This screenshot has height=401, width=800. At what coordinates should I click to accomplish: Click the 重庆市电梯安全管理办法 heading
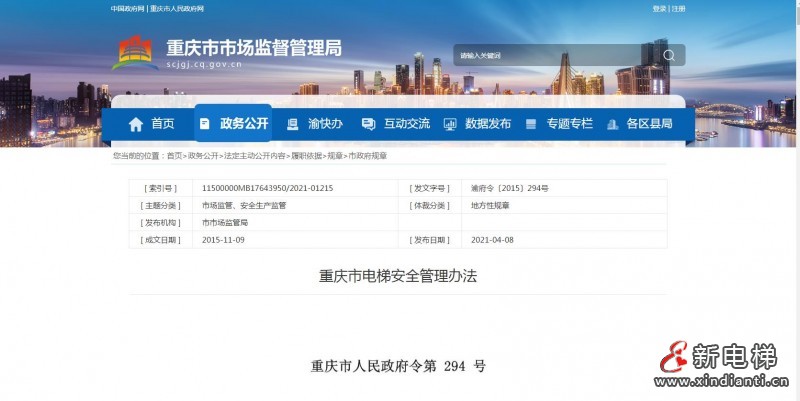pyautogui.click(x=398, y=276)
